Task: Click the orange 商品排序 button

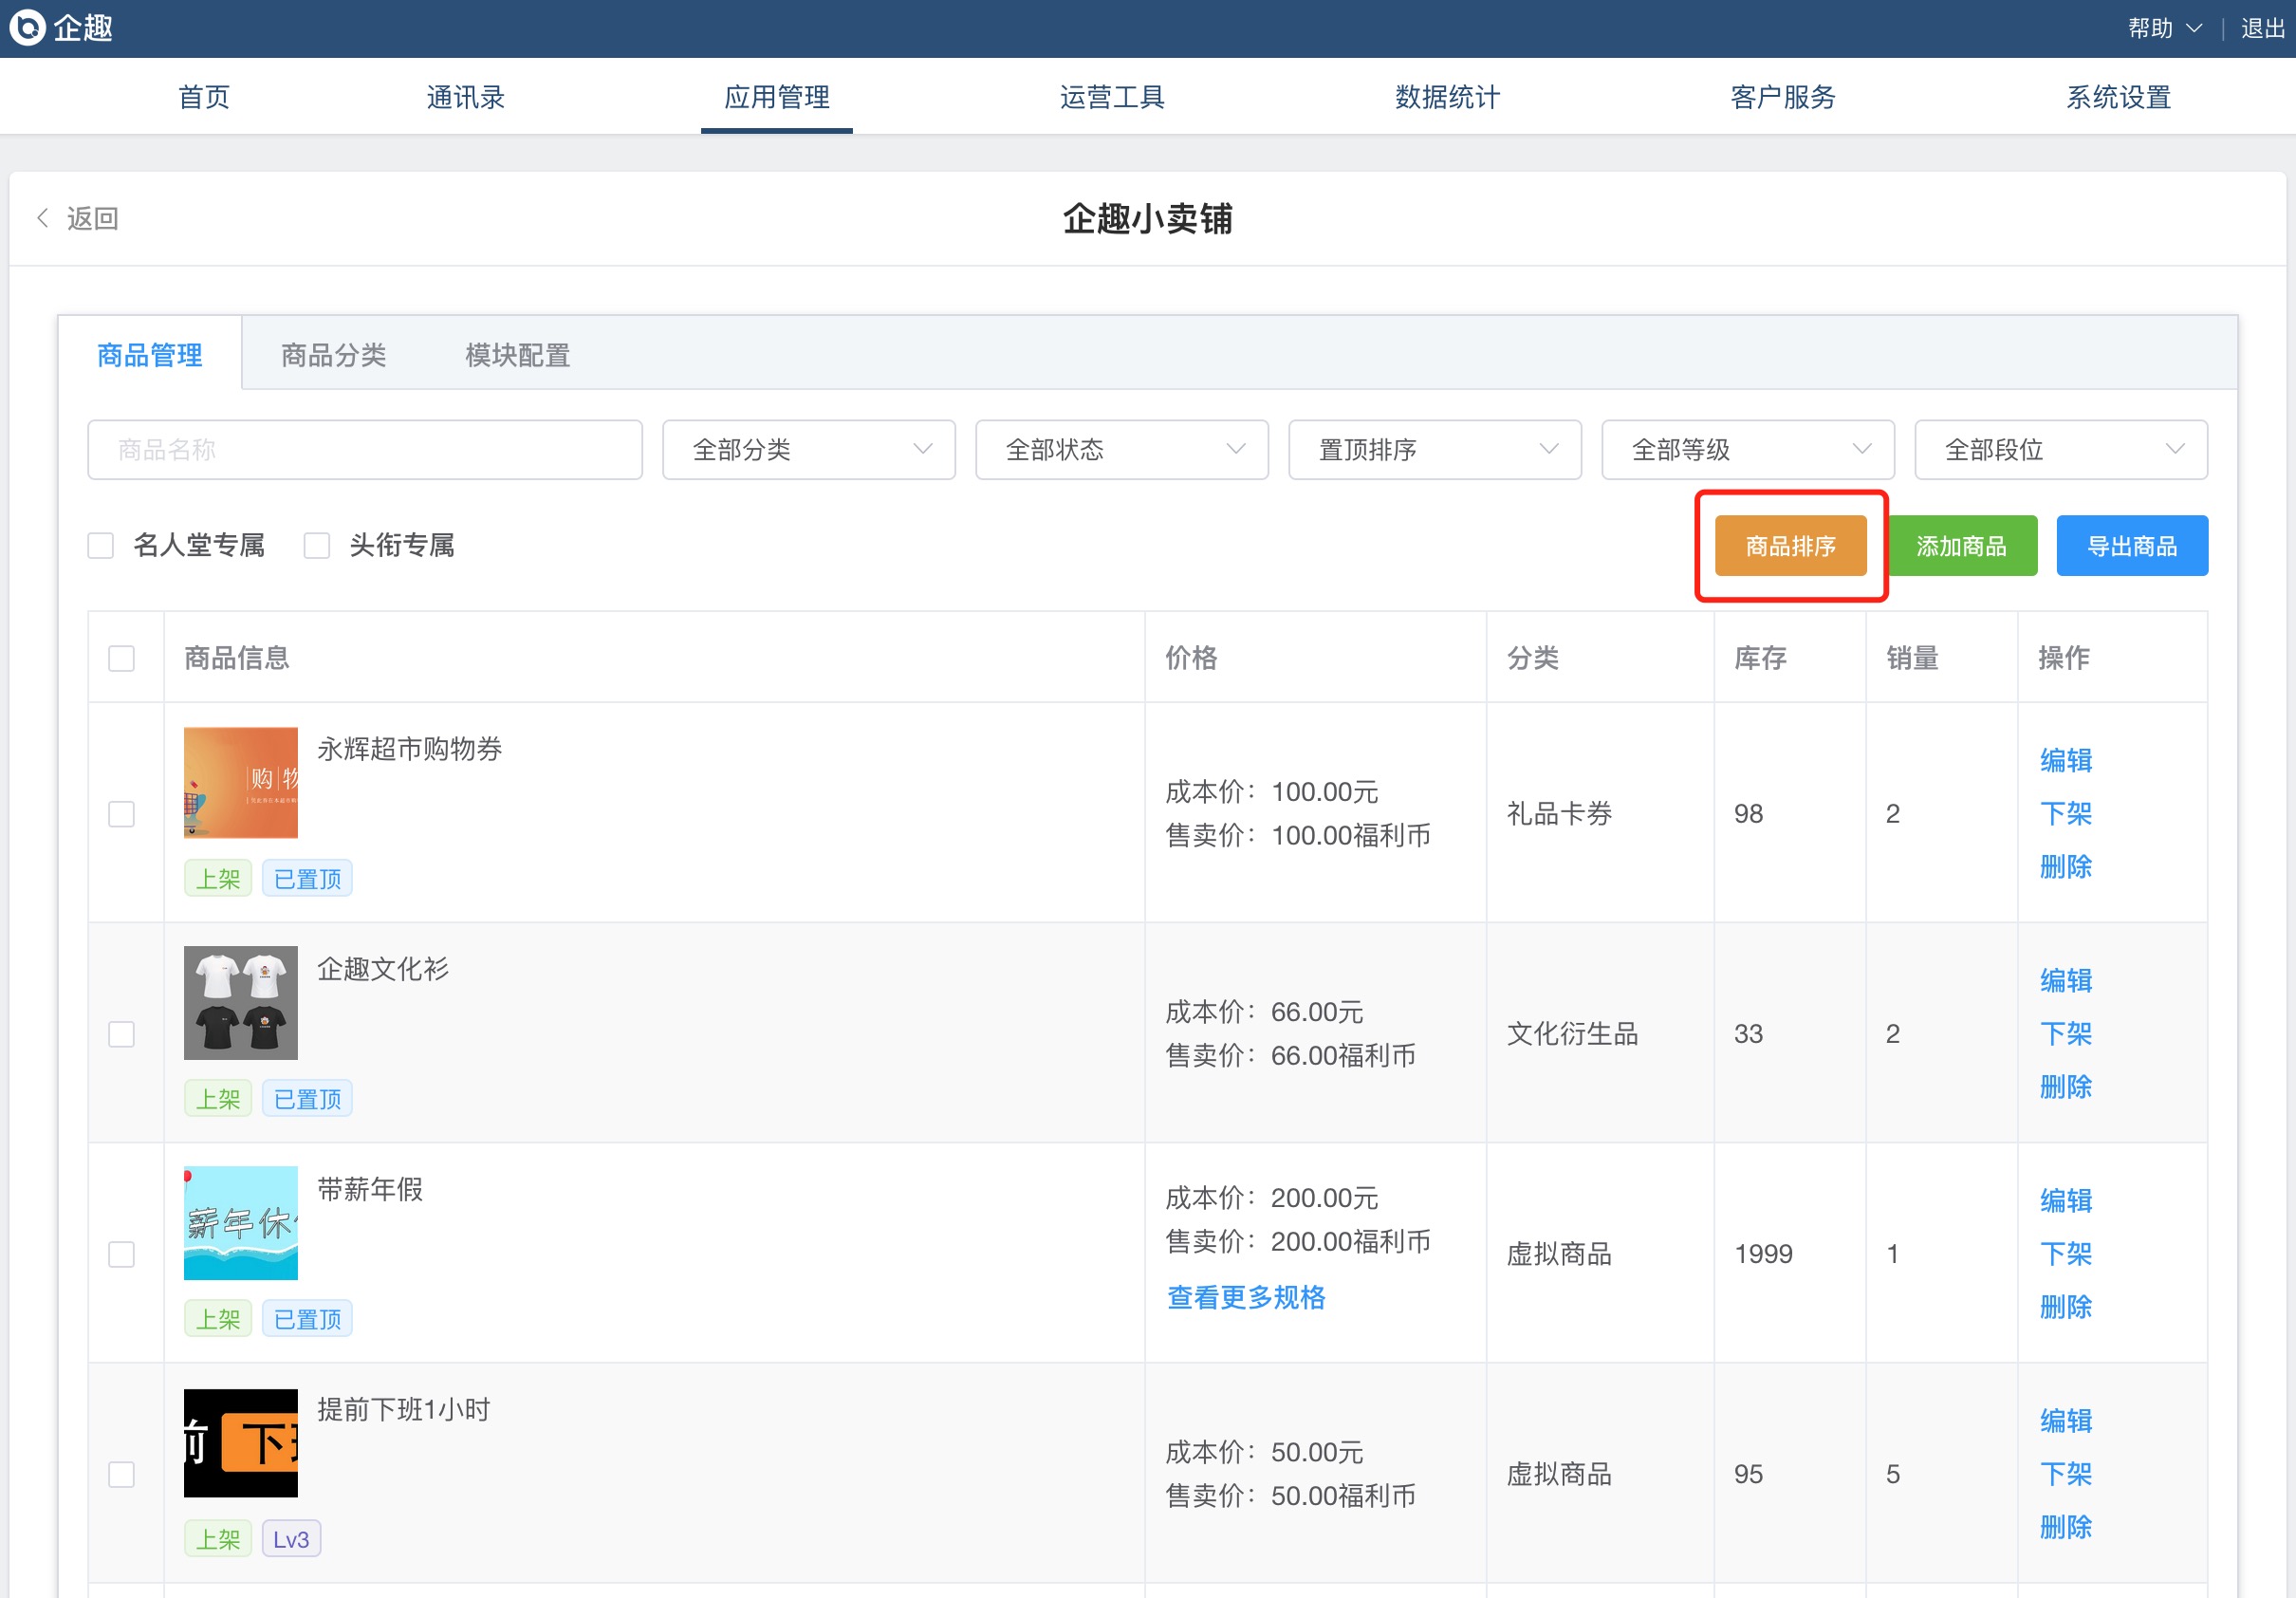Action: coord(1790,546)
